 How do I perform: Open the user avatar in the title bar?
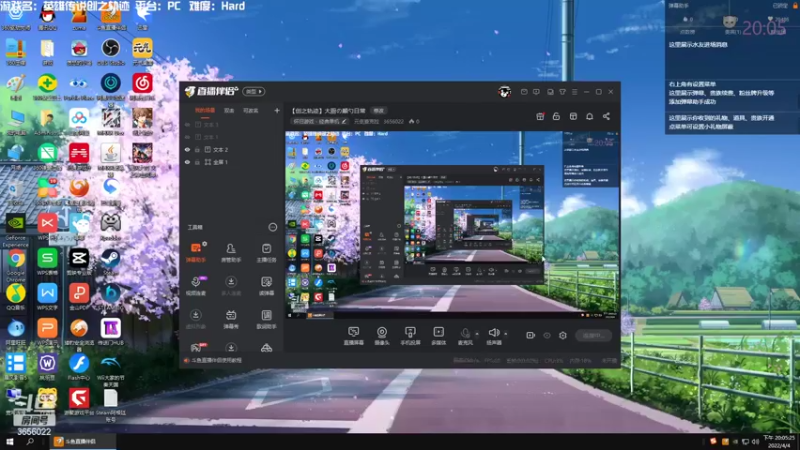(x=505, y=92)
